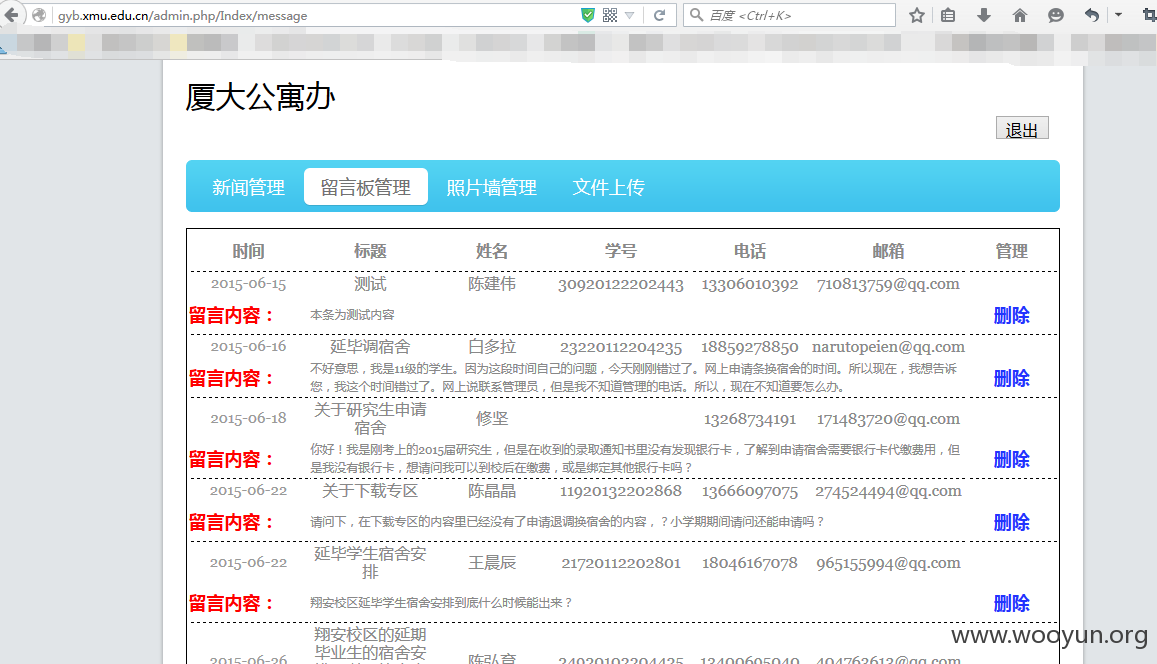Screen dimensions: 1157x664
Task: Click the 管理 column header
Action: tap(1012, 251)
